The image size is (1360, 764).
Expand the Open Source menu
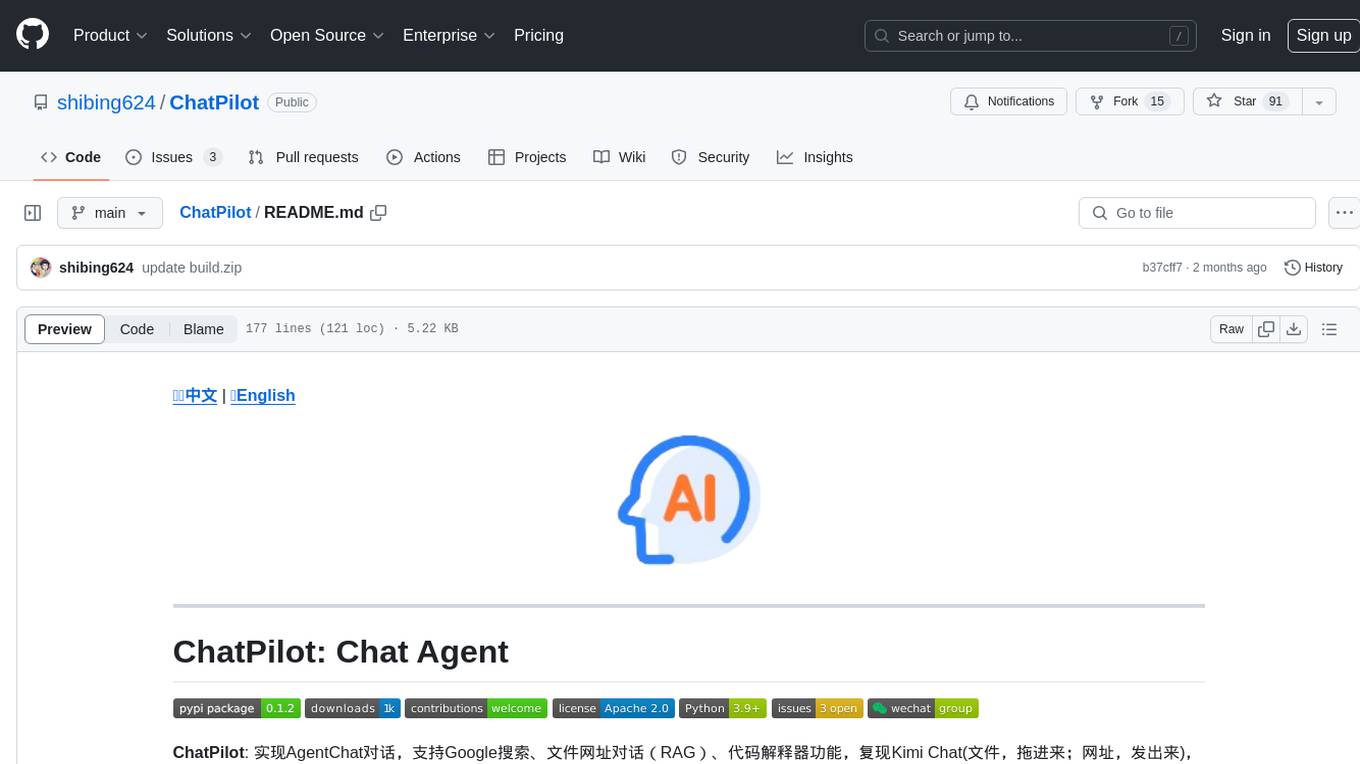(327, 35)
